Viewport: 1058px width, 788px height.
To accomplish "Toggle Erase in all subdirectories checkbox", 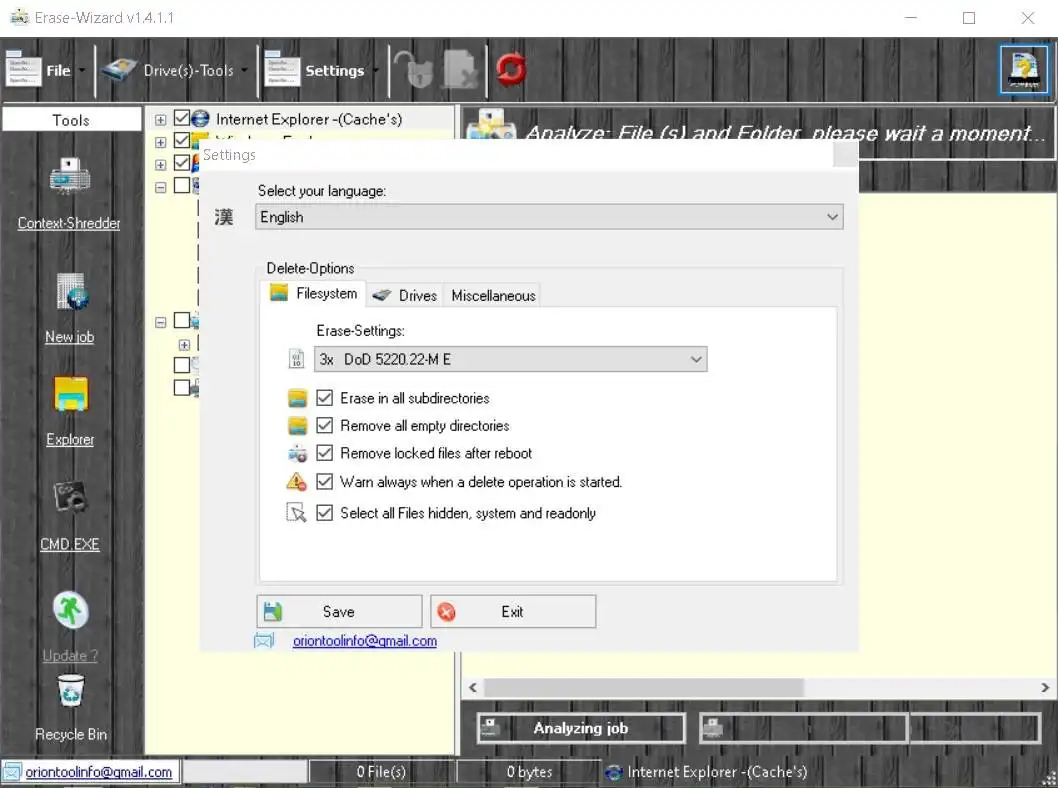I will point(325,398).
